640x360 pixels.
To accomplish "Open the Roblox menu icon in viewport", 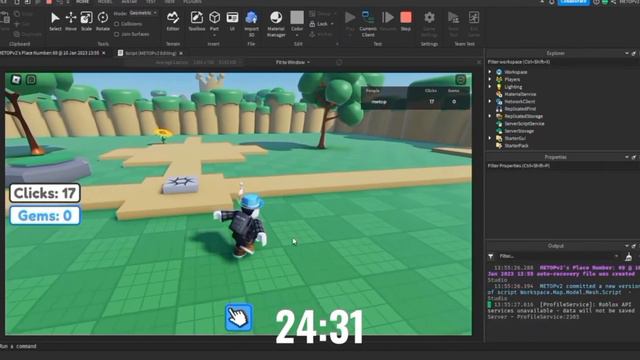I will 16,79.
